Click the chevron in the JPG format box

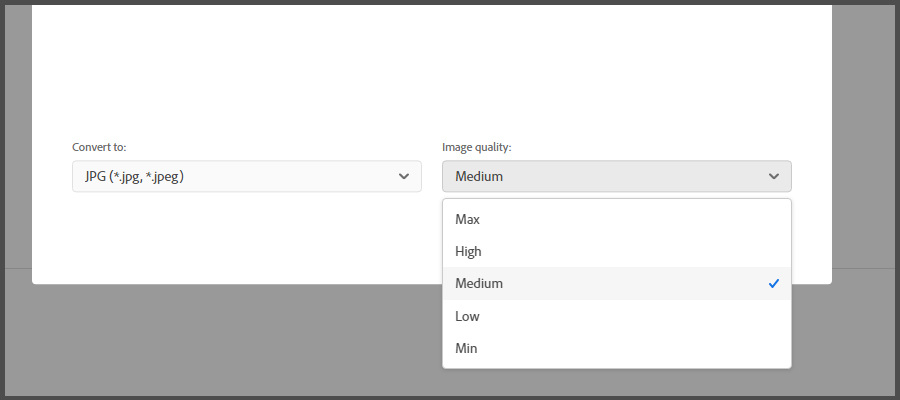coord(404,176)
